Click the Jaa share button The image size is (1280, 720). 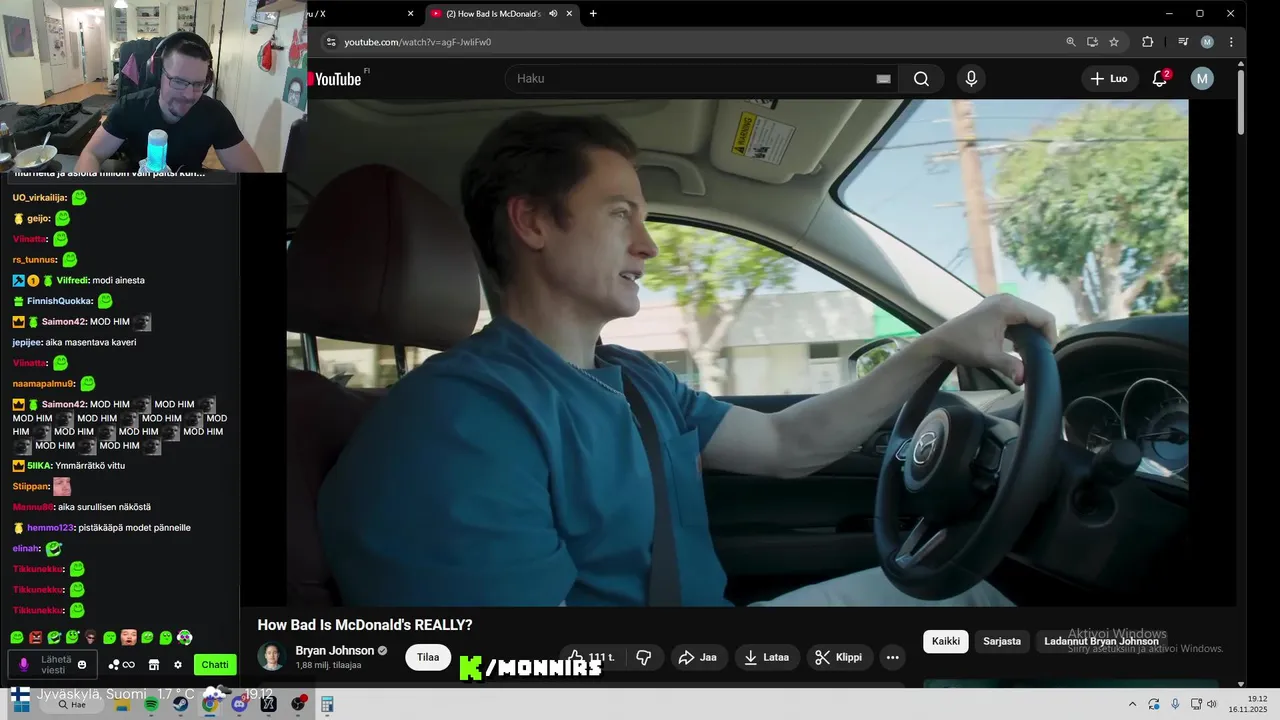pyautogui.click(x=697, y=657)
